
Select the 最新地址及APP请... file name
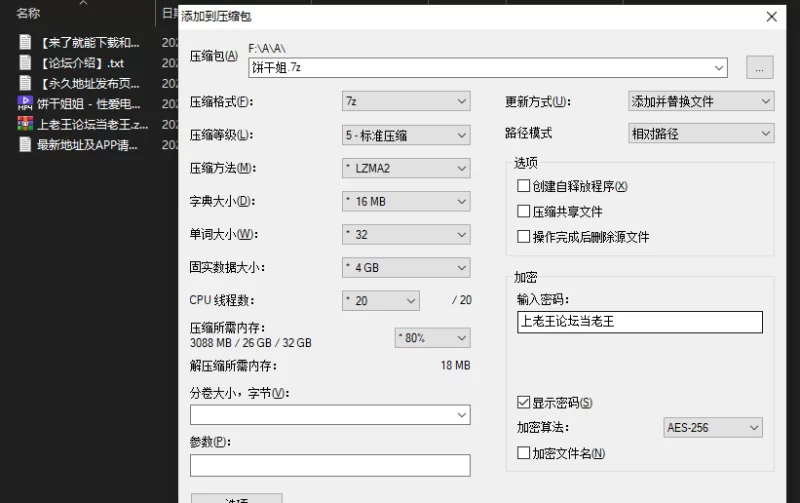point(87,145)
